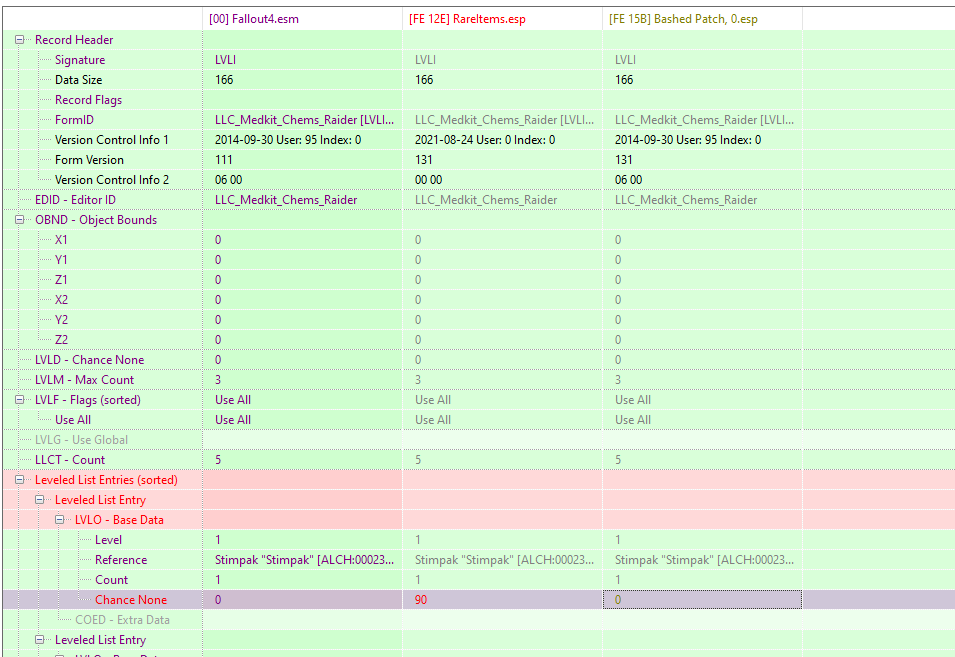Click Data Size 166 in Fallout4.esm column
The width and height of the screenshot is (955, 657).
click(224, 80)
